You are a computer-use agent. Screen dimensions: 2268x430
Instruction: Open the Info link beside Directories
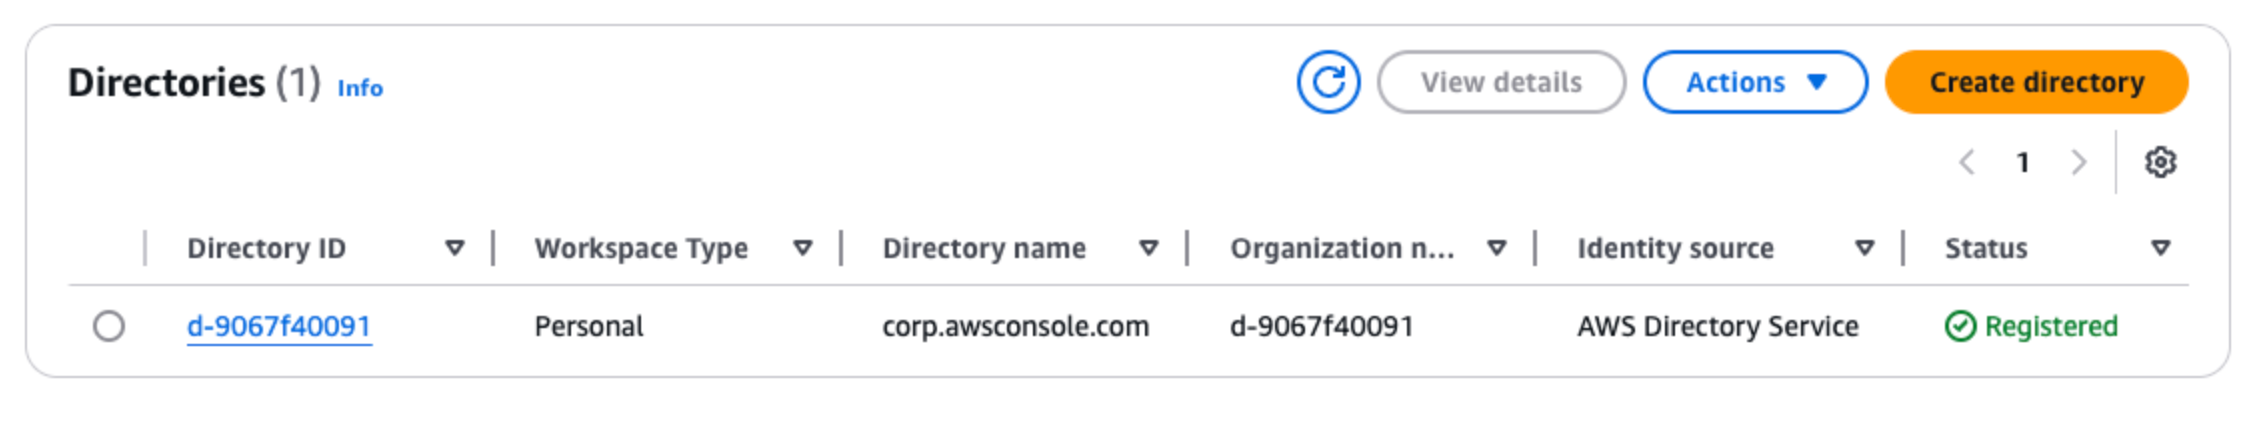point(360,88)
